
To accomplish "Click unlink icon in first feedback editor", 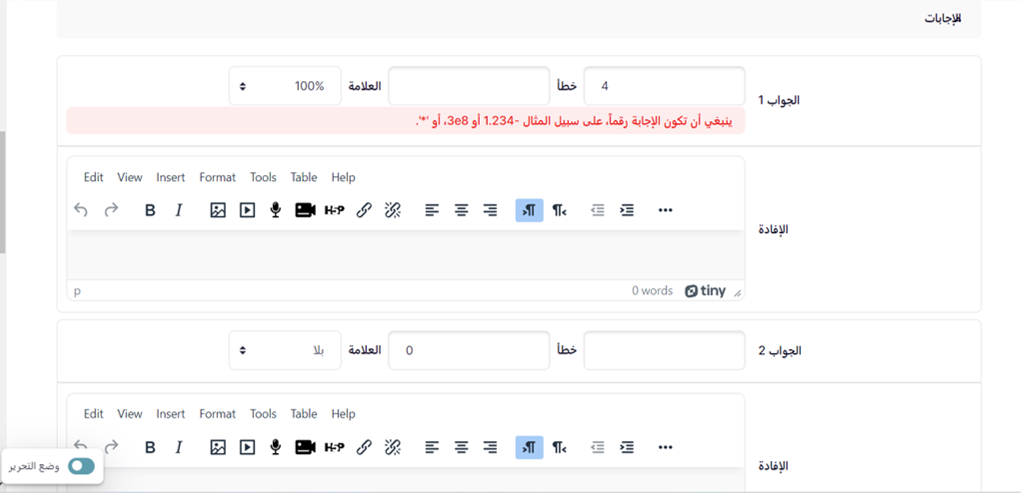I will 393,210.
